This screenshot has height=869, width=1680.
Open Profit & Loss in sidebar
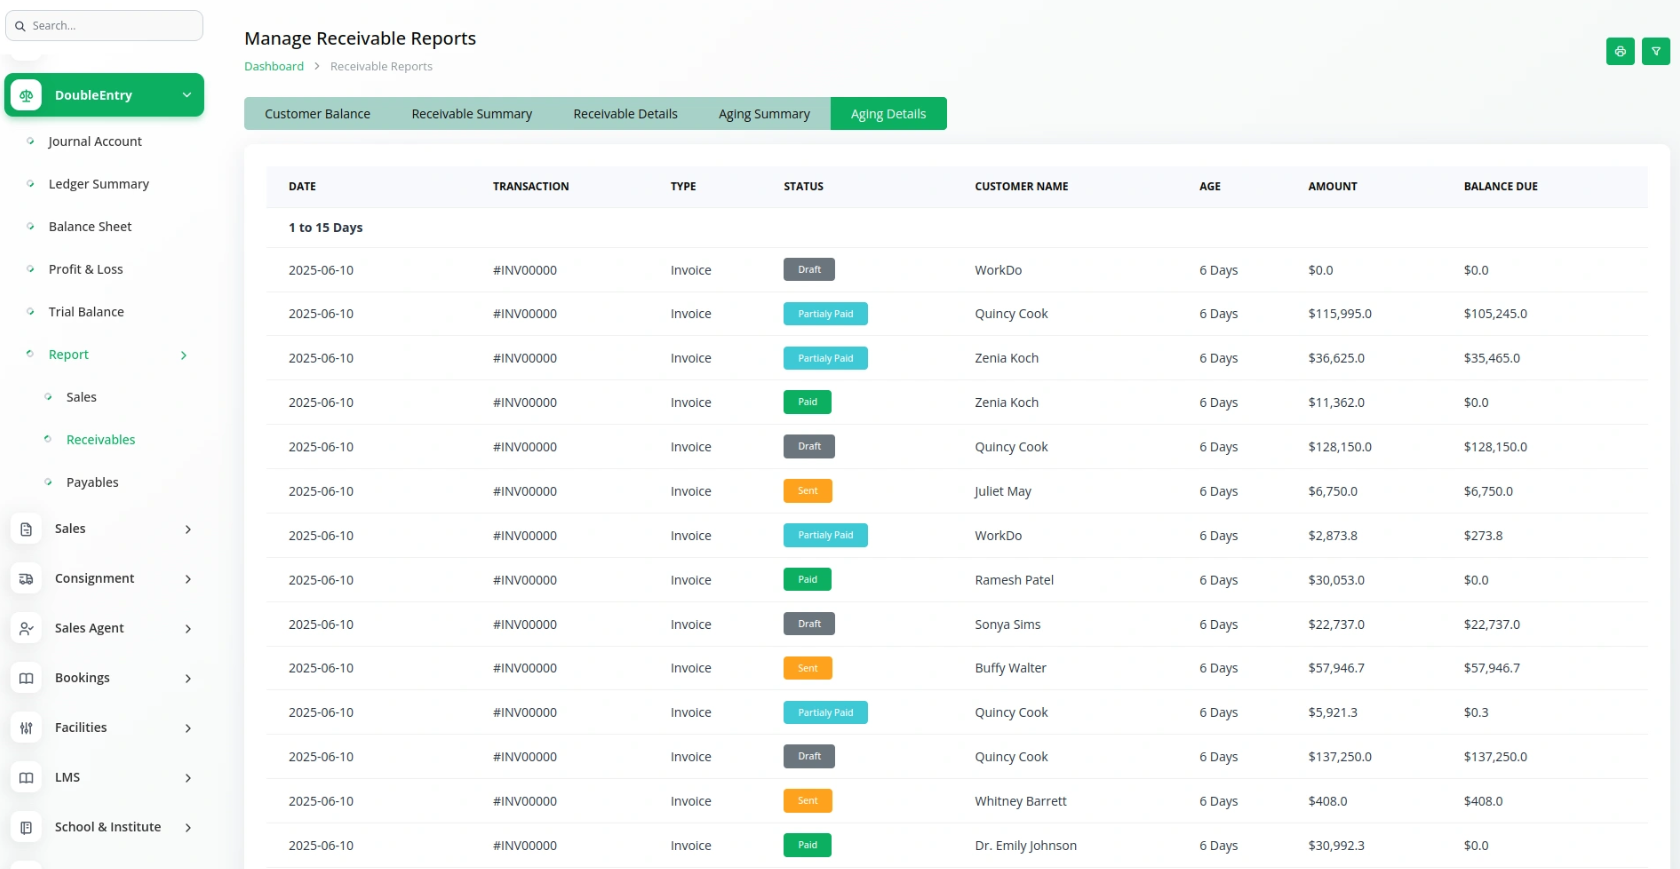click(x=86, y=270)
